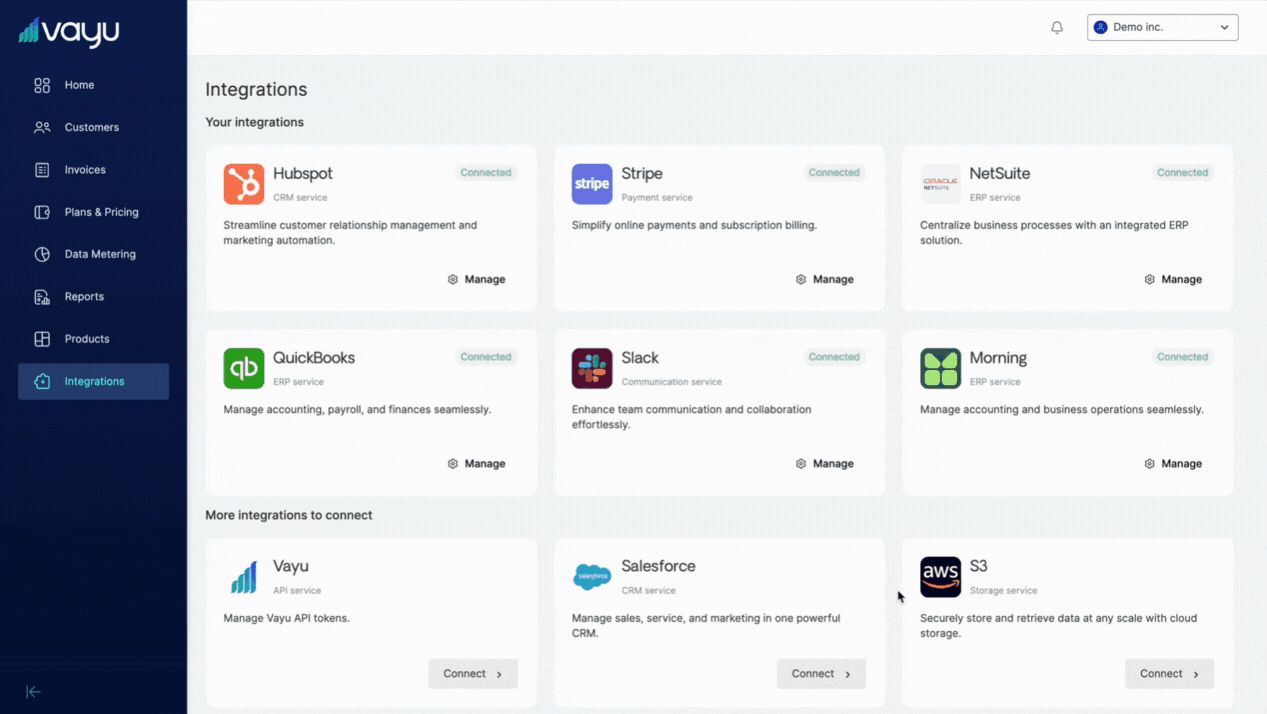Click the Vayu API service logo

click(244, 577)
